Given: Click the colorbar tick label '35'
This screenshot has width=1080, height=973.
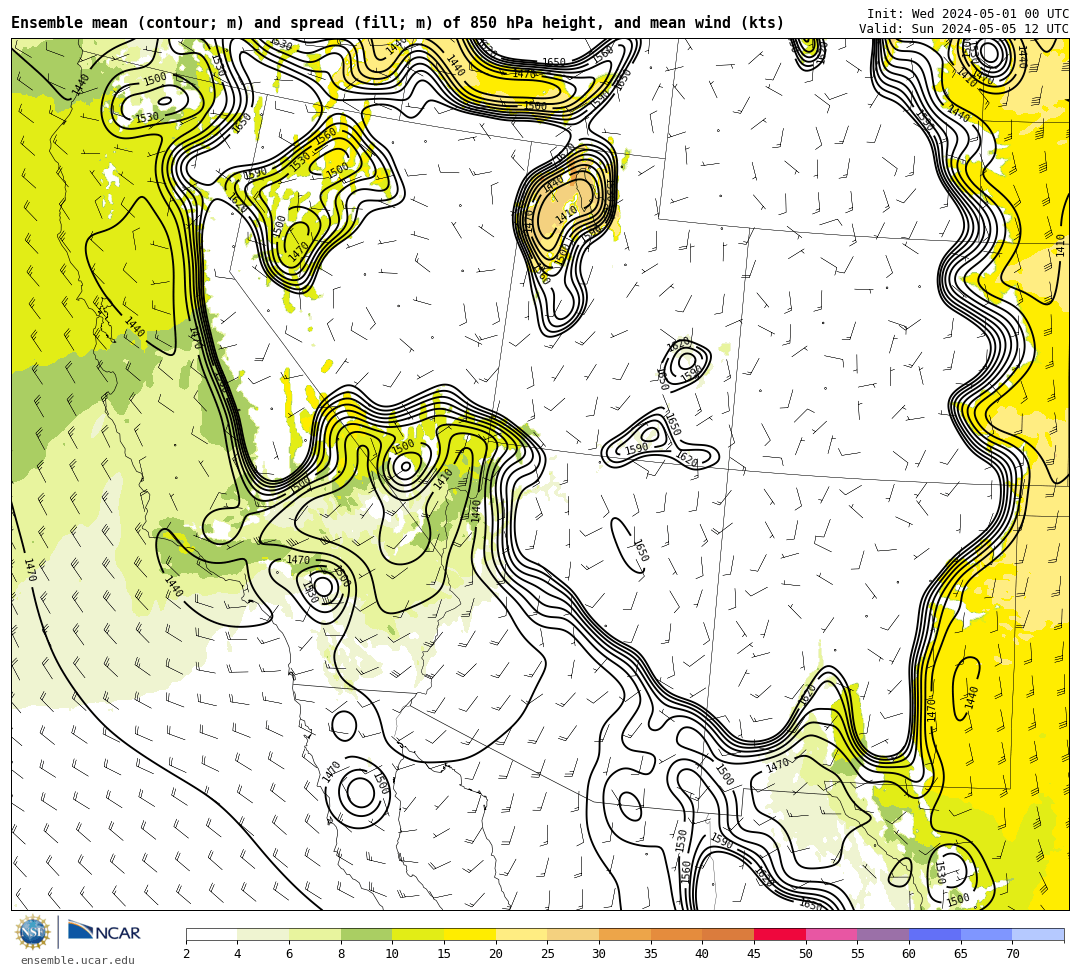Looking at the screenshot, I should tap(651, 954).
